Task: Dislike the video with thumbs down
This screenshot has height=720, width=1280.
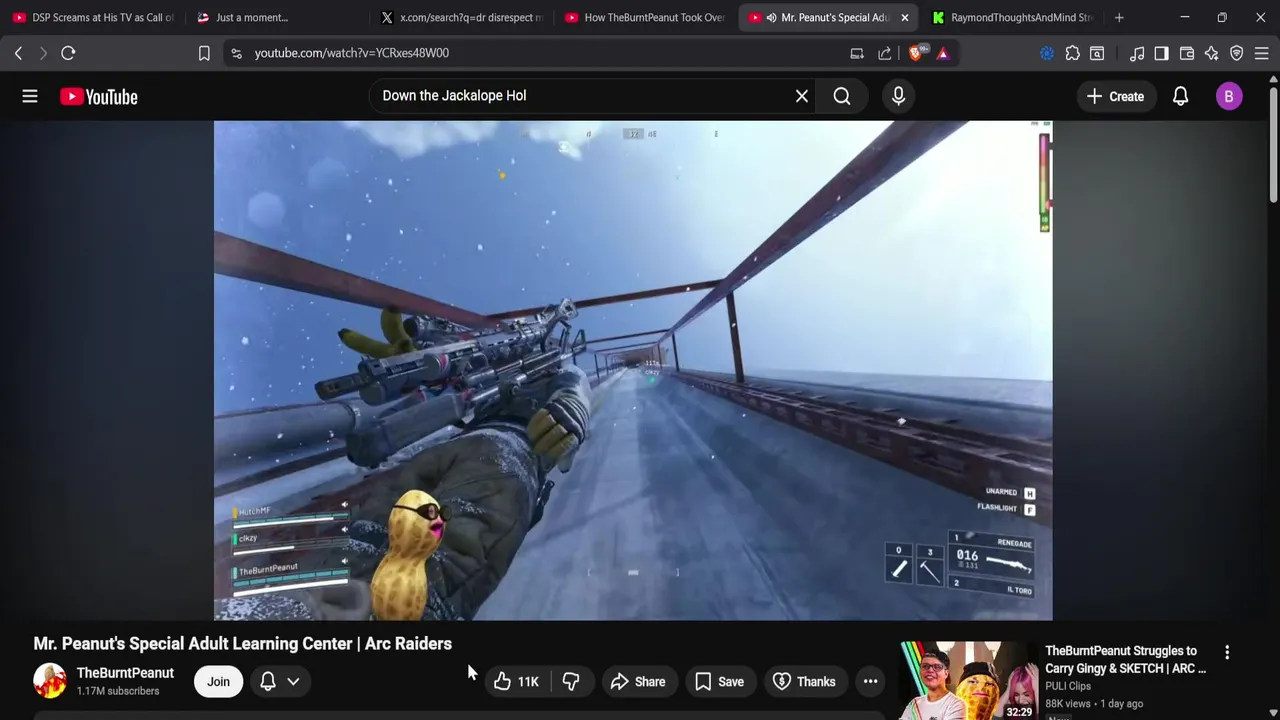Action: click(570, 682)
